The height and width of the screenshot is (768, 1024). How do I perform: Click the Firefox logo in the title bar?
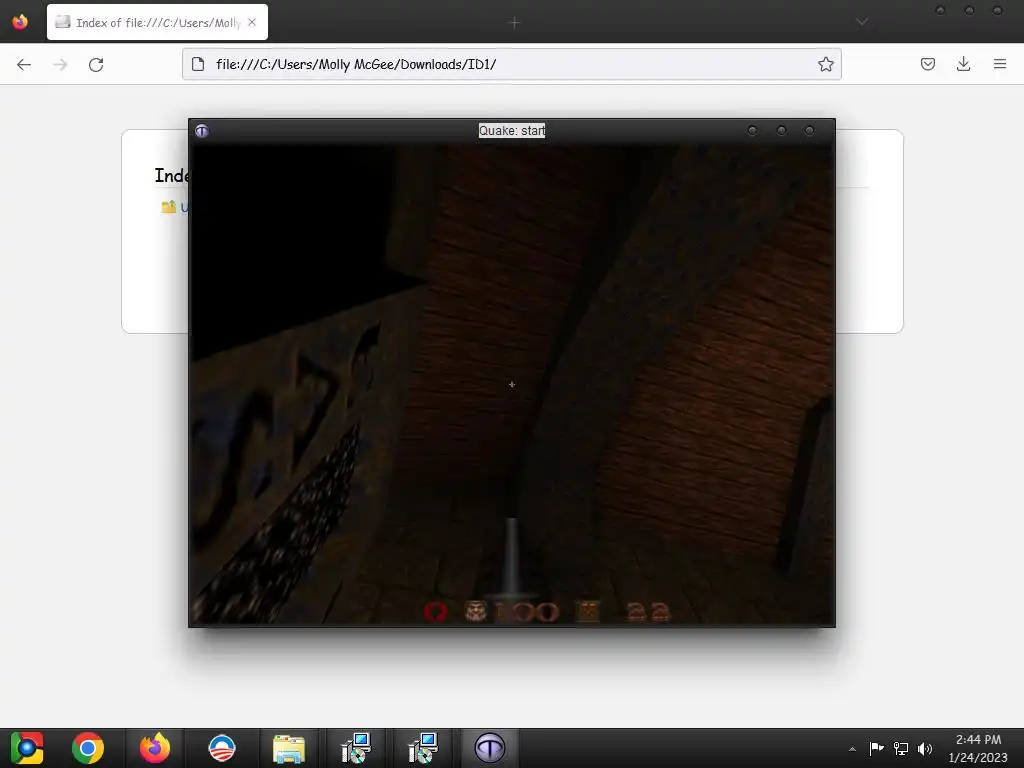(20, 22)
